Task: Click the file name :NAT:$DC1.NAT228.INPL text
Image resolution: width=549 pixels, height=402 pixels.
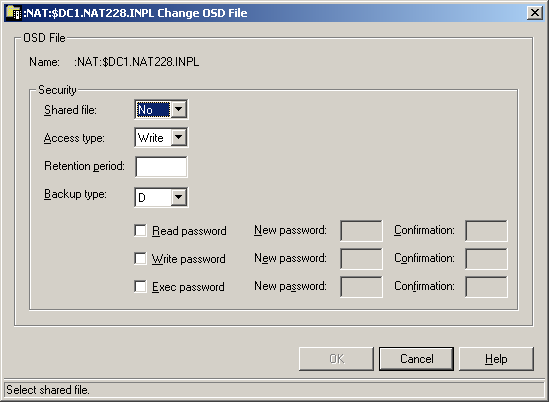Action: tap(137, 62)
